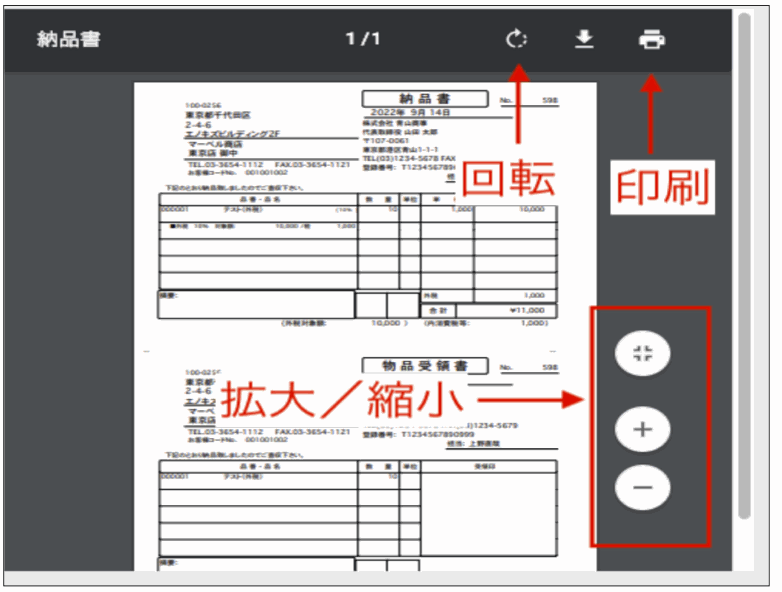
Task: Download the 納品書 PDF file
Action: (x=584, y=40)
